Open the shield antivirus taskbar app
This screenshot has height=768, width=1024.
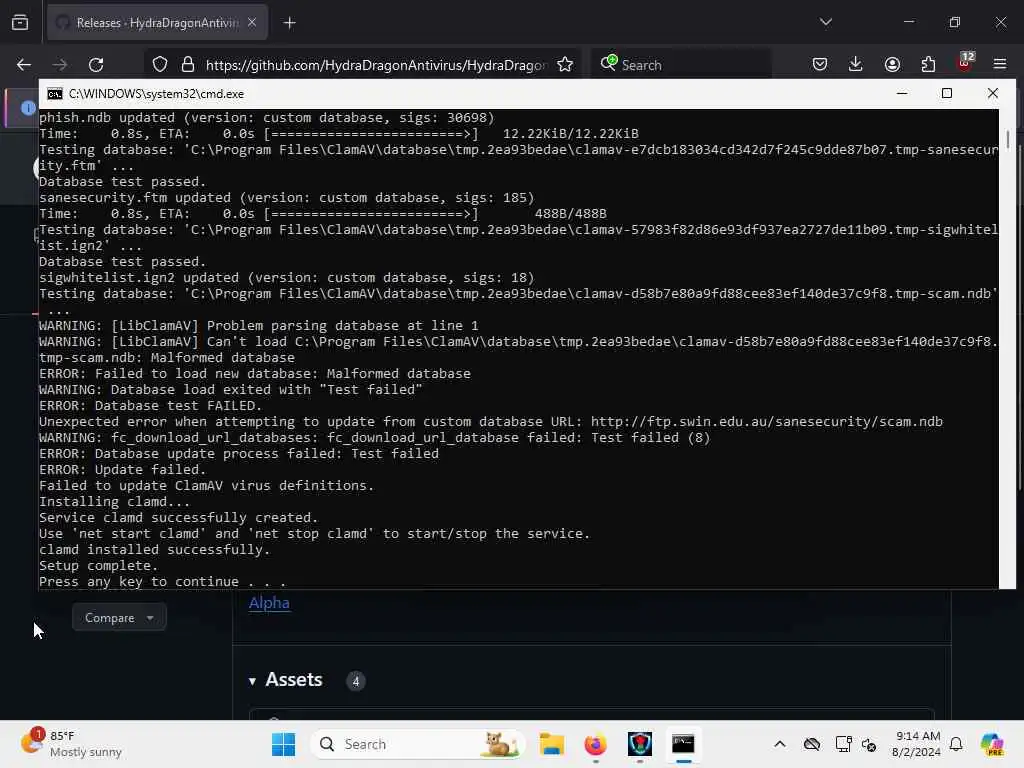click(639, 744)
